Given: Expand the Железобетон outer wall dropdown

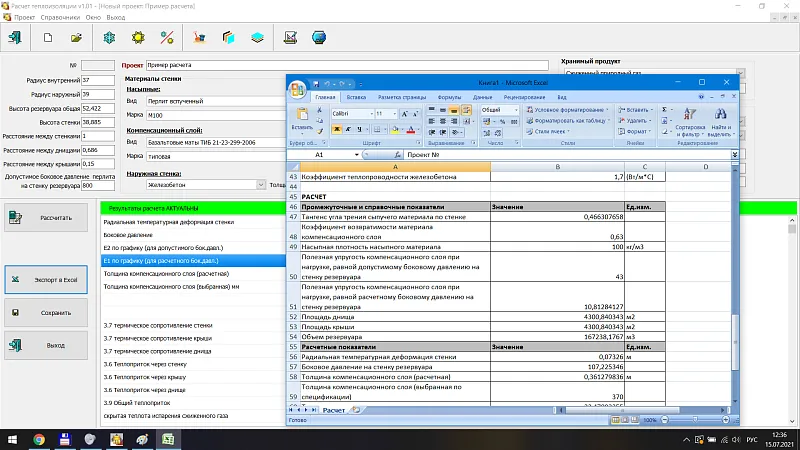Looking at the screenshot, I should click(x=261, y=184).
